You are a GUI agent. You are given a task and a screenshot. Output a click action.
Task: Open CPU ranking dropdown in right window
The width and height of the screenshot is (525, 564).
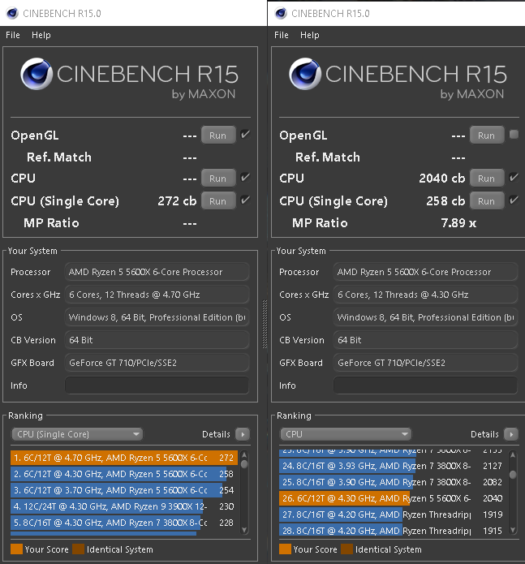[x=346, y=434]
